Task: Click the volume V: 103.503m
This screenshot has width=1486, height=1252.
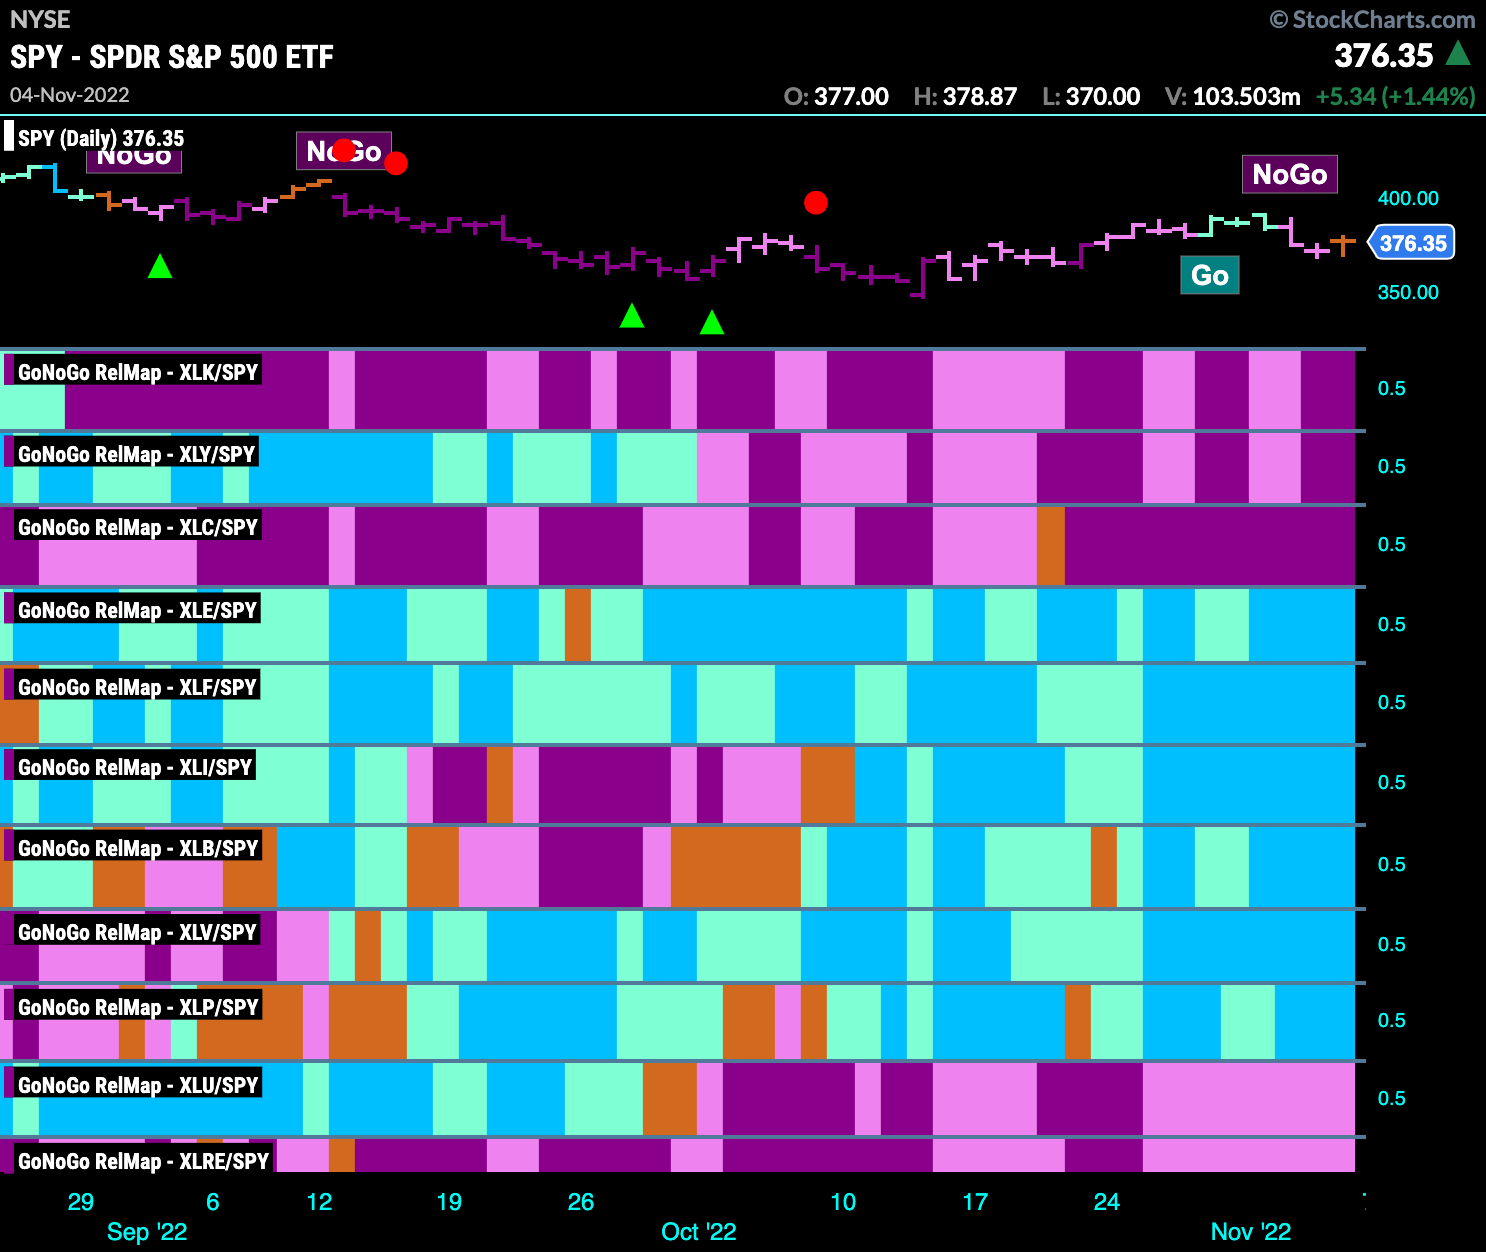Action: pos(1233,97)
